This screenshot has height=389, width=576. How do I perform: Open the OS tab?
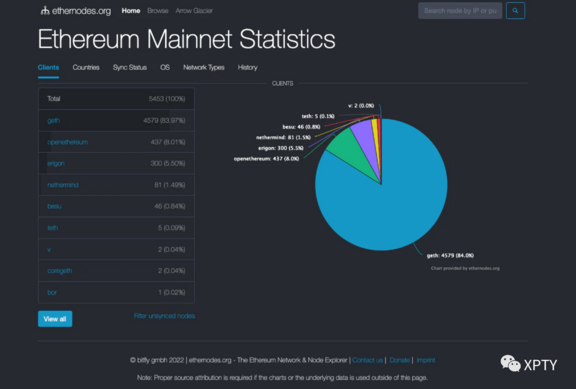click(165, 67)
